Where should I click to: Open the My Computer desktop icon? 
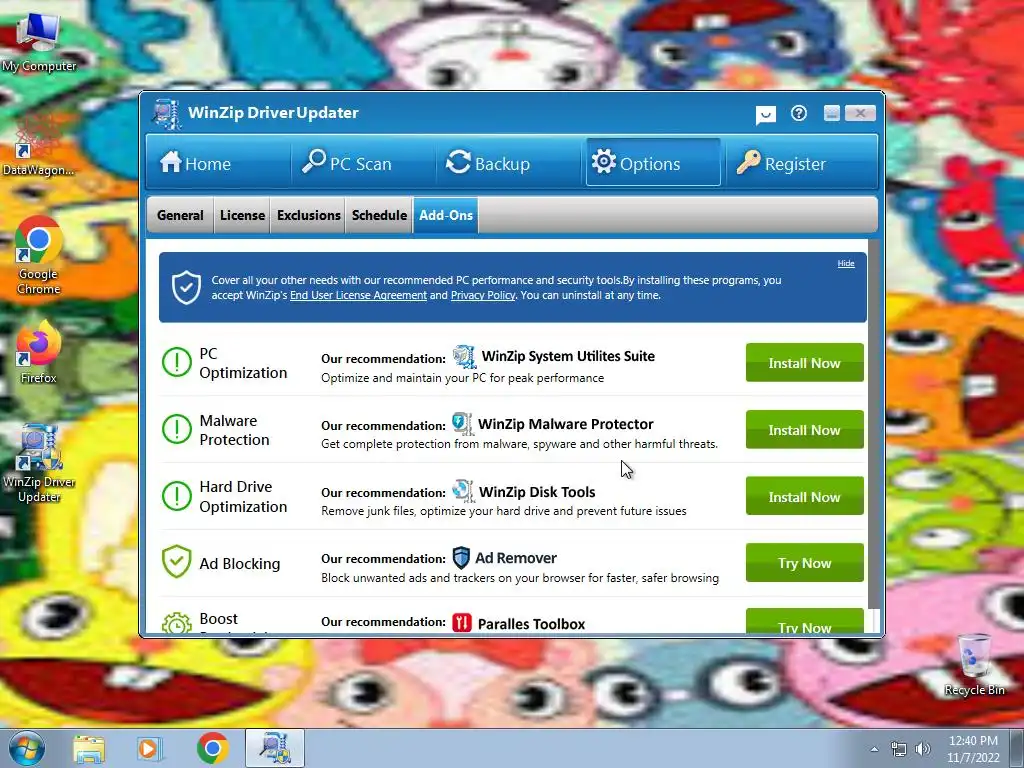[x=39, y=42]
